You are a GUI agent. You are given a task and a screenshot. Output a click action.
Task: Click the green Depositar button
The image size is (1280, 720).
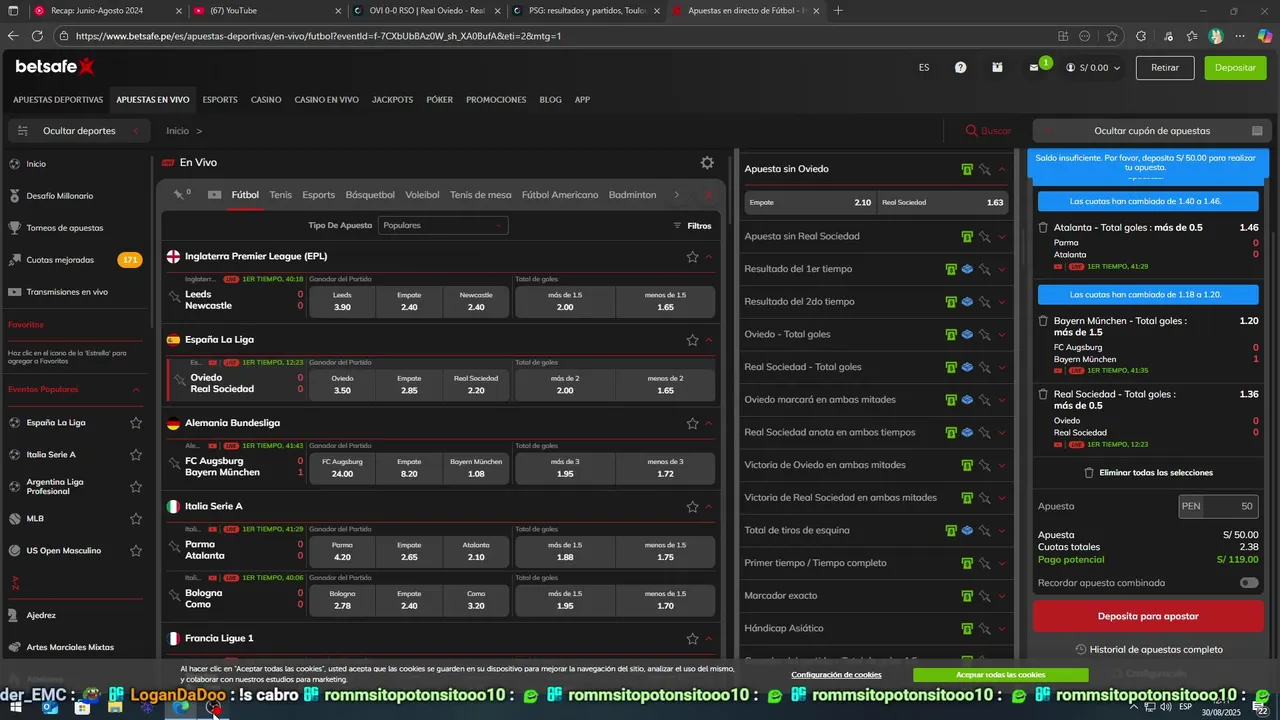tap(1235, 68)
